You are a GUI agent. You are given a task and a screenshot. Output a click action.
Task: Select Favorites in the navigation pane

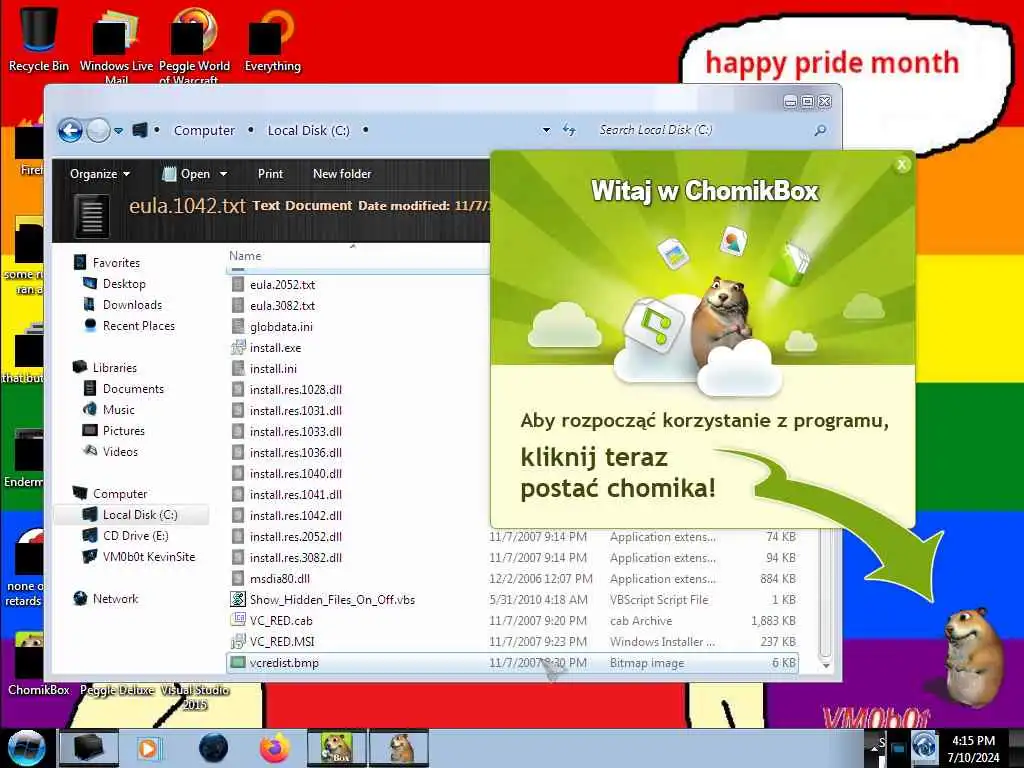(116, 263)
